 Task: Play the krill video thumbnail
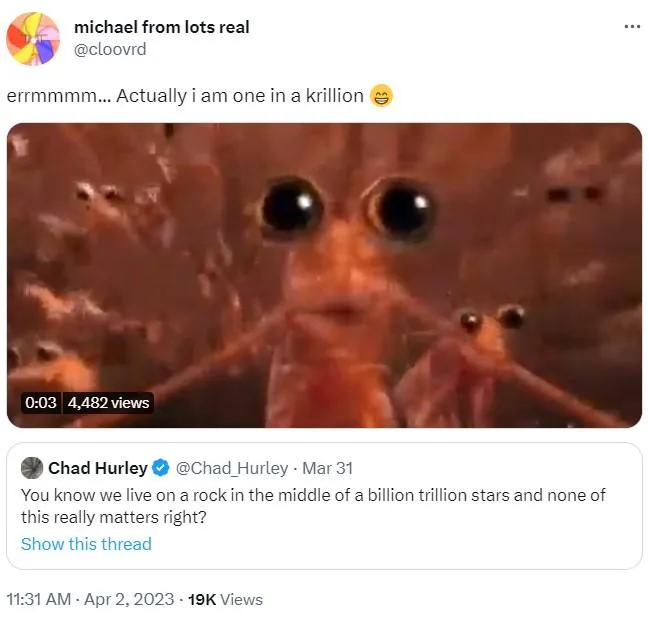point(324,275)
